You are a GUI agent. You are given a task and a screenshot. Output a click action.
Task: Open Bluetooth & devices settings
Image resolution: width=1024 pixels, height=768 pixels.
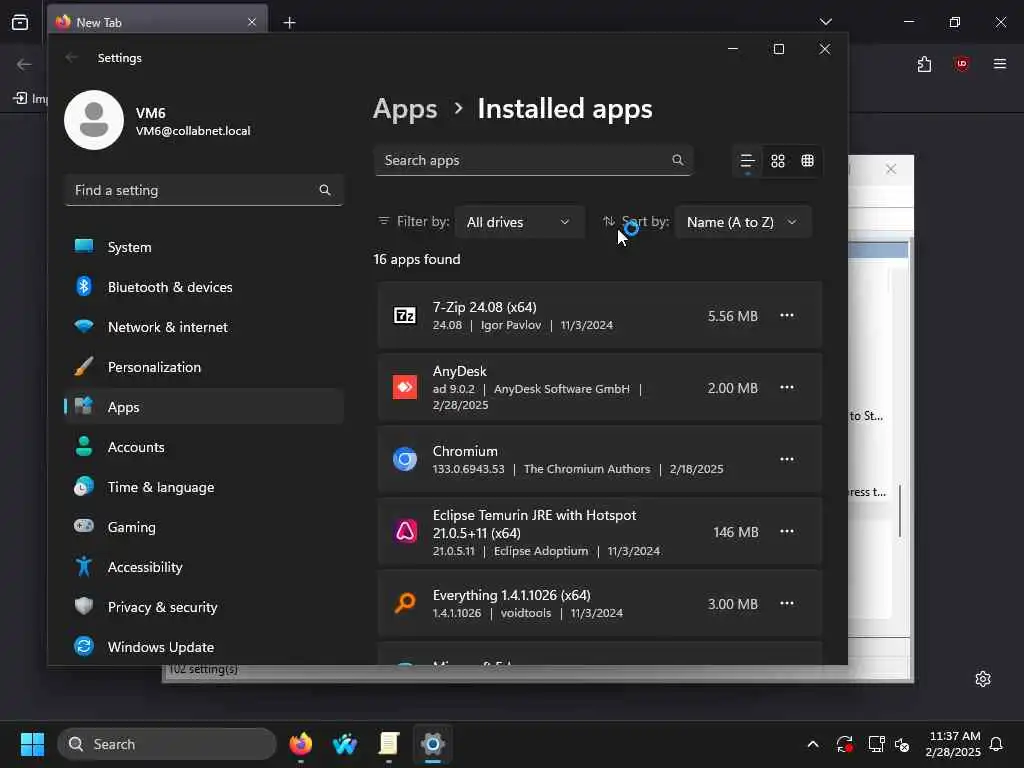click(x=204, y=287)
